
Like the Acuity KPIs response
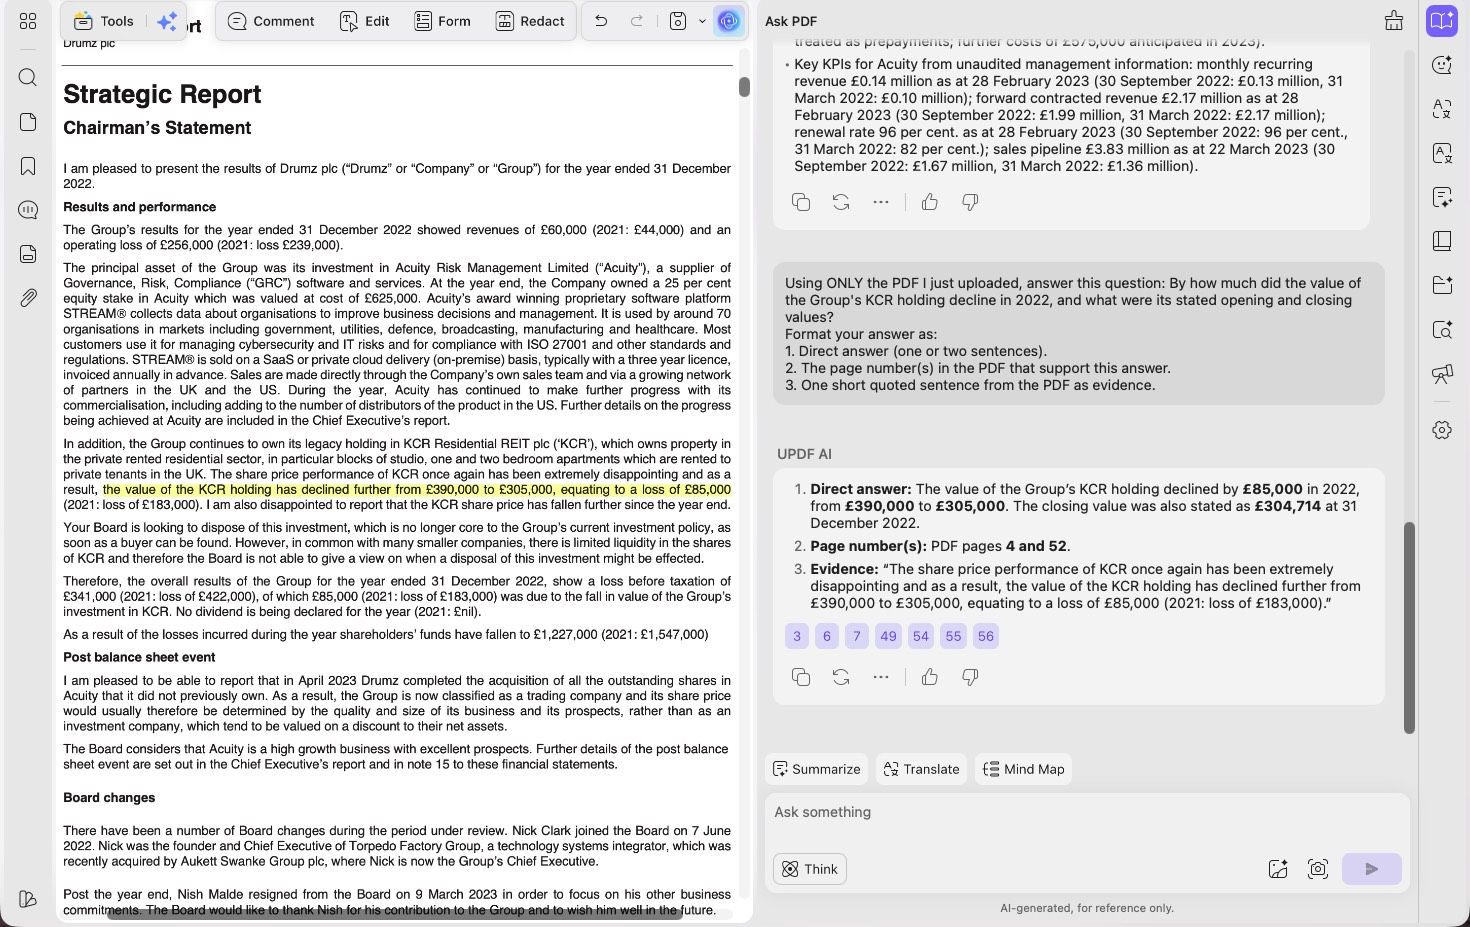click(930, 202)
